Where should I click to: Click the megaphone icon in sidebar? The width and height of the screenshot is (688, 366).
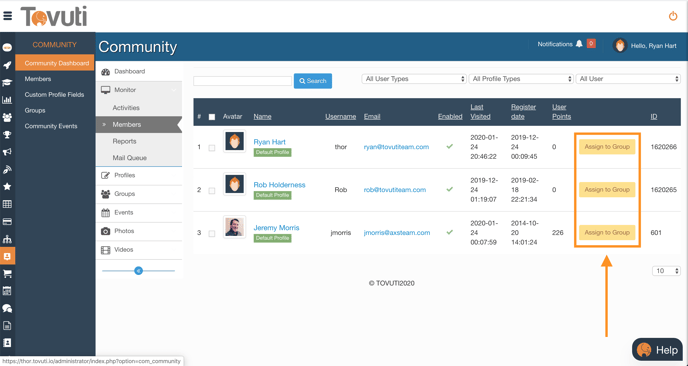[7, 152]
